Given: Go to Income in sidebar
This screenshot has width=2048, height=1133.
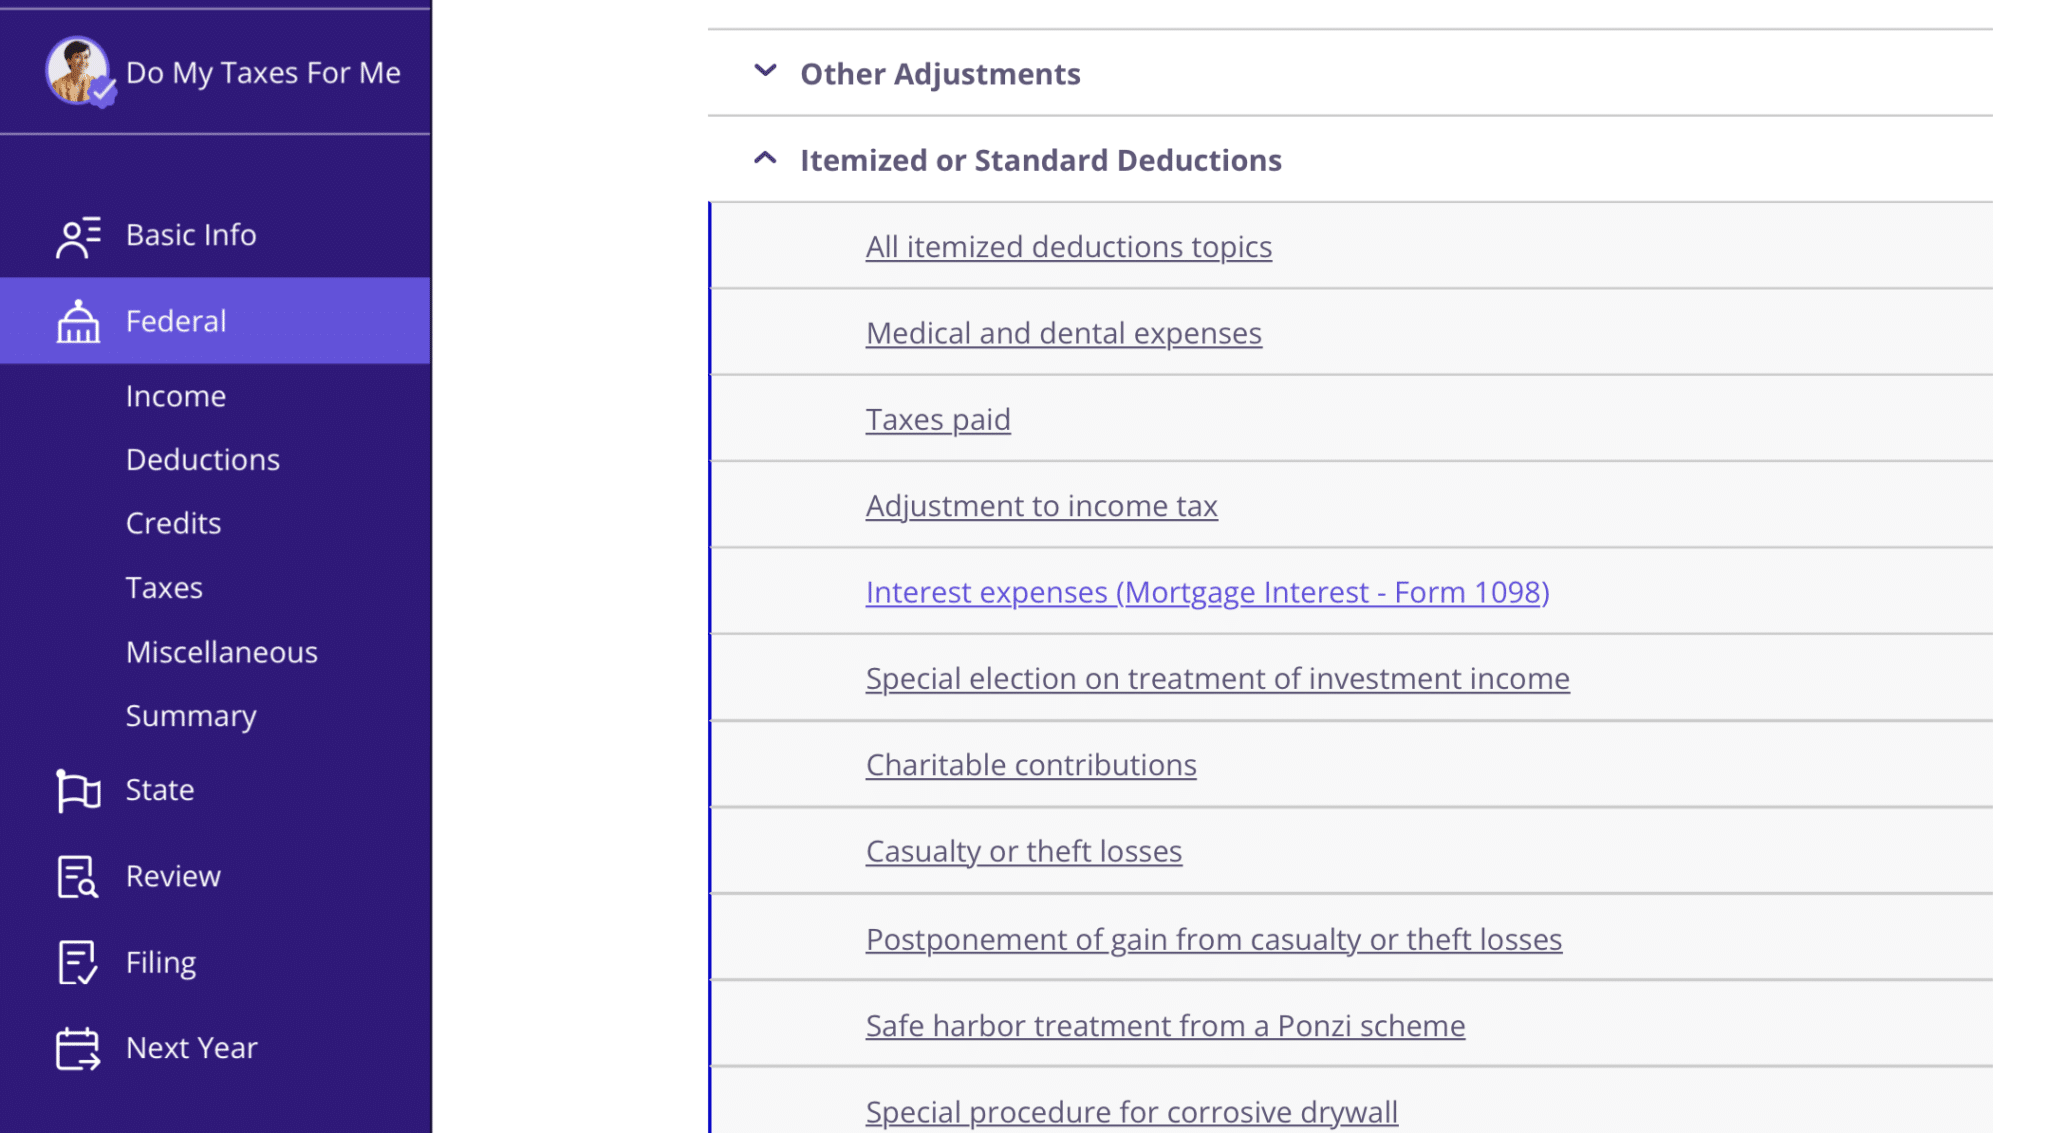Looking at the screenshot, I should point(176,397).
